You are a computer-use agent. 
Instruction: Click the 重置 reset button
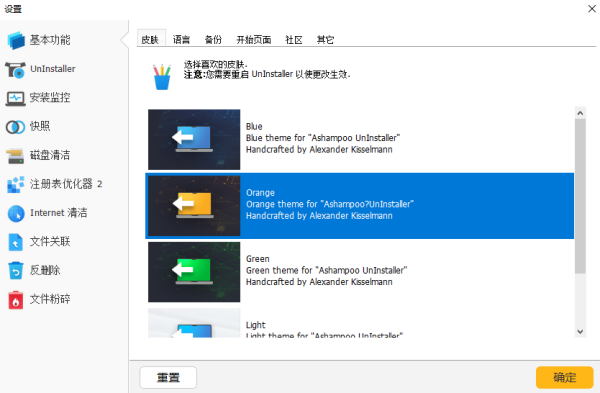point(168,378)
